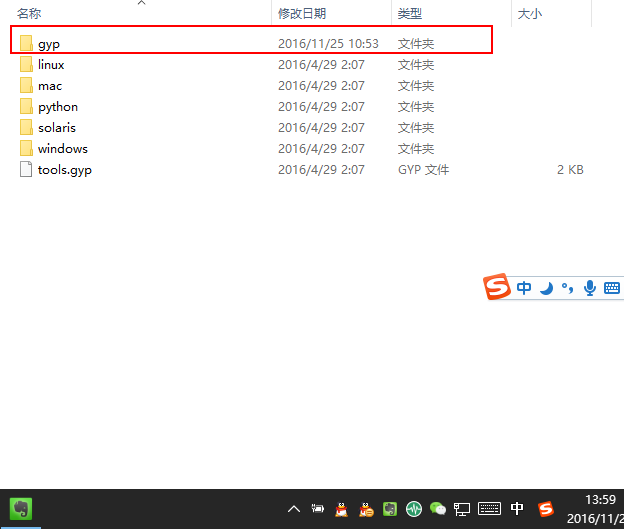Show hidden tray icons chevron

[294, 509]
